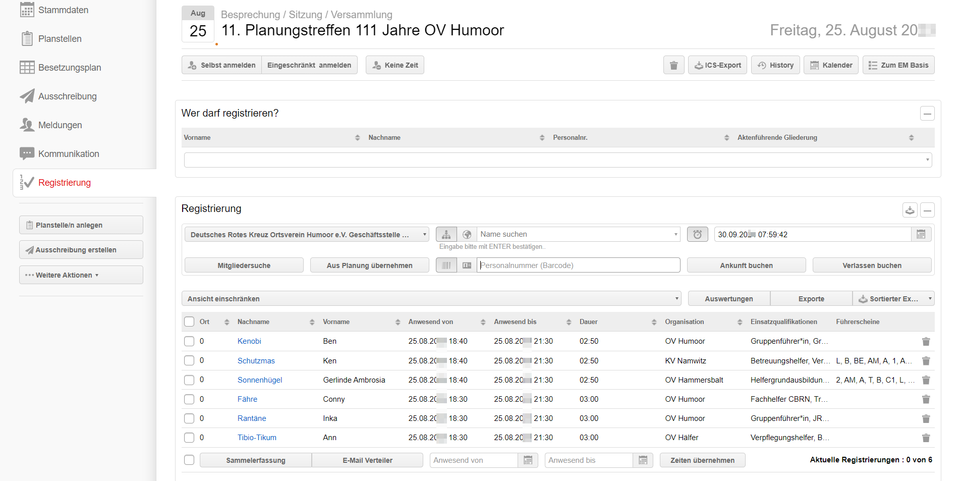The height and width of the screenshot is (481, 960).
Task: Expand the Weitere Aktionen menu
Action: point(81,275)
